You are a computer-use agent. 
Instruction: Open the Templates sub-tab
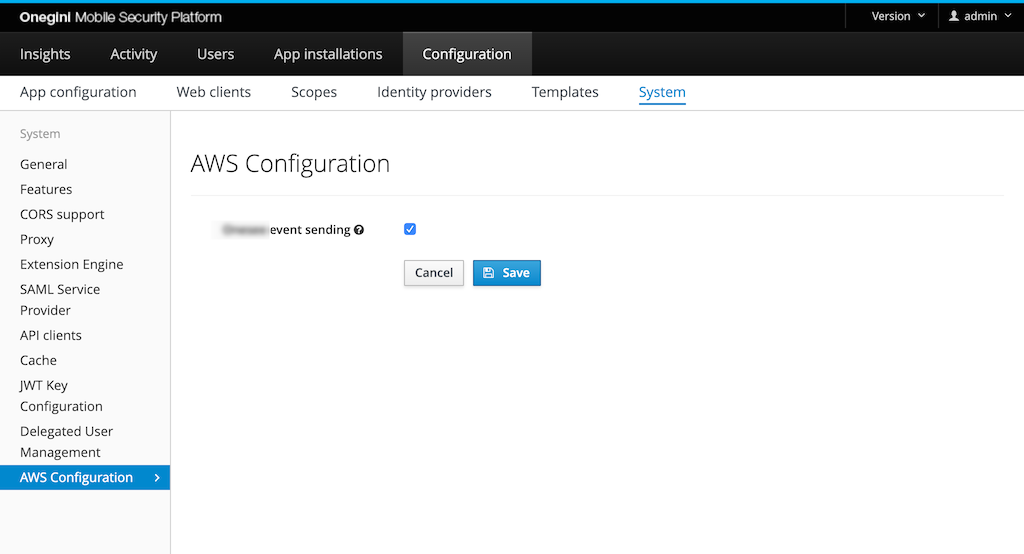(x=565, y=92)
